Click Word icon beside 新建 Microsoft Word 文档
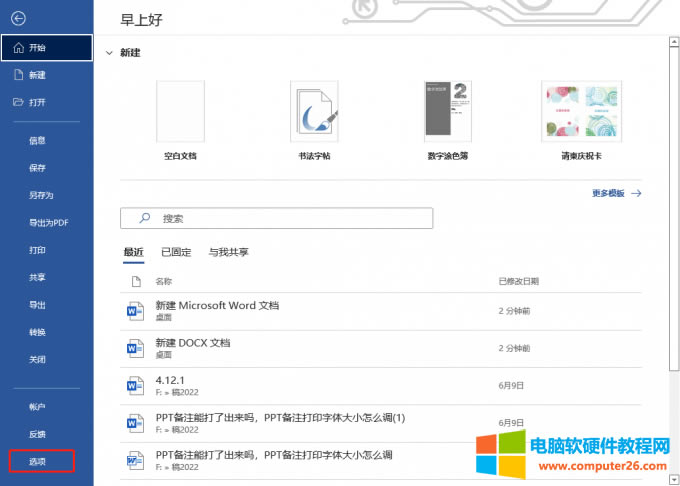Viewport: 680px width, 486px height. pyautogui.click(x=135, y=312)
